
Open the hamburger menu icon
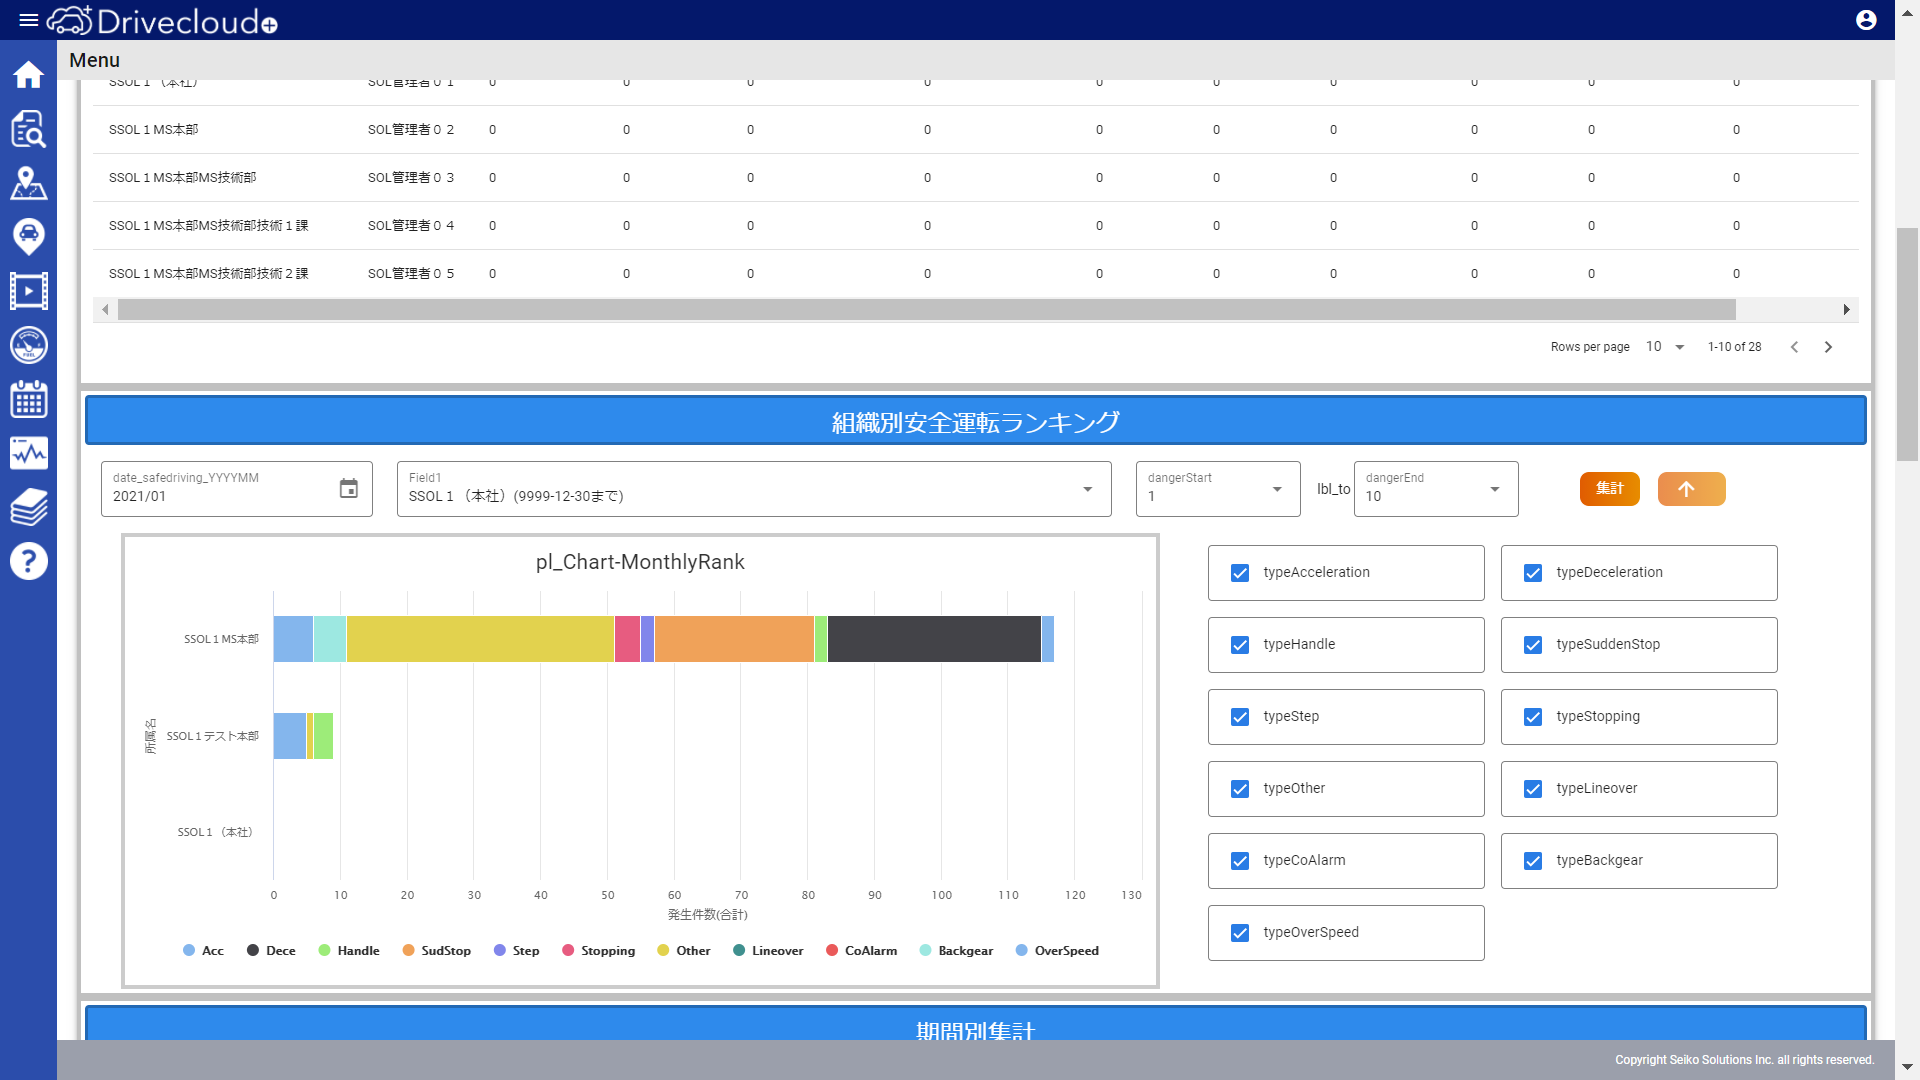[x=28, y=20]
